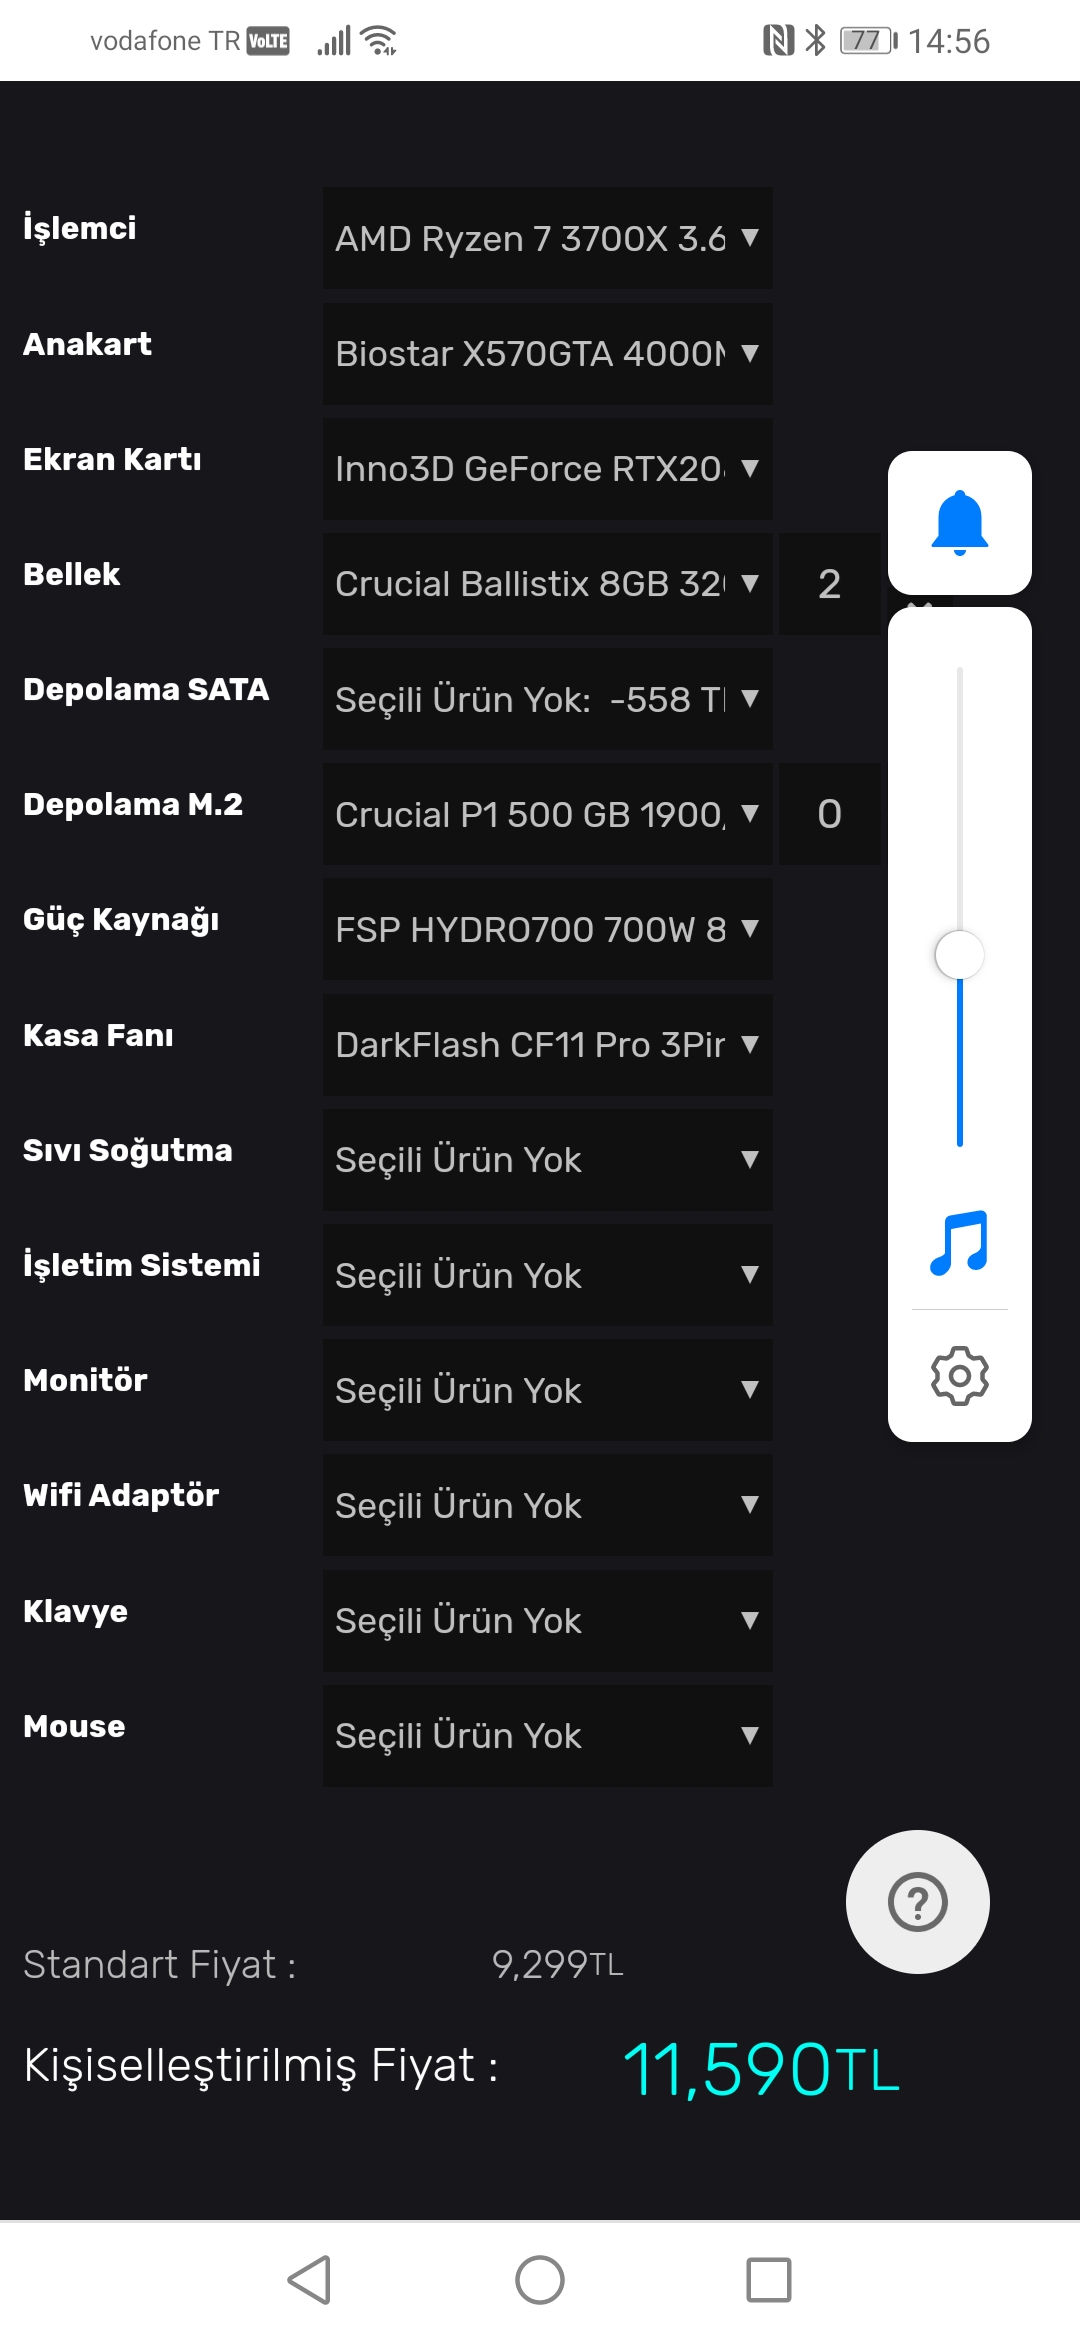Expand the Anakart motherboard dropdown
Image resolution: width=1080 pixels, height=2340 pixels.
(x=547, y=353)
